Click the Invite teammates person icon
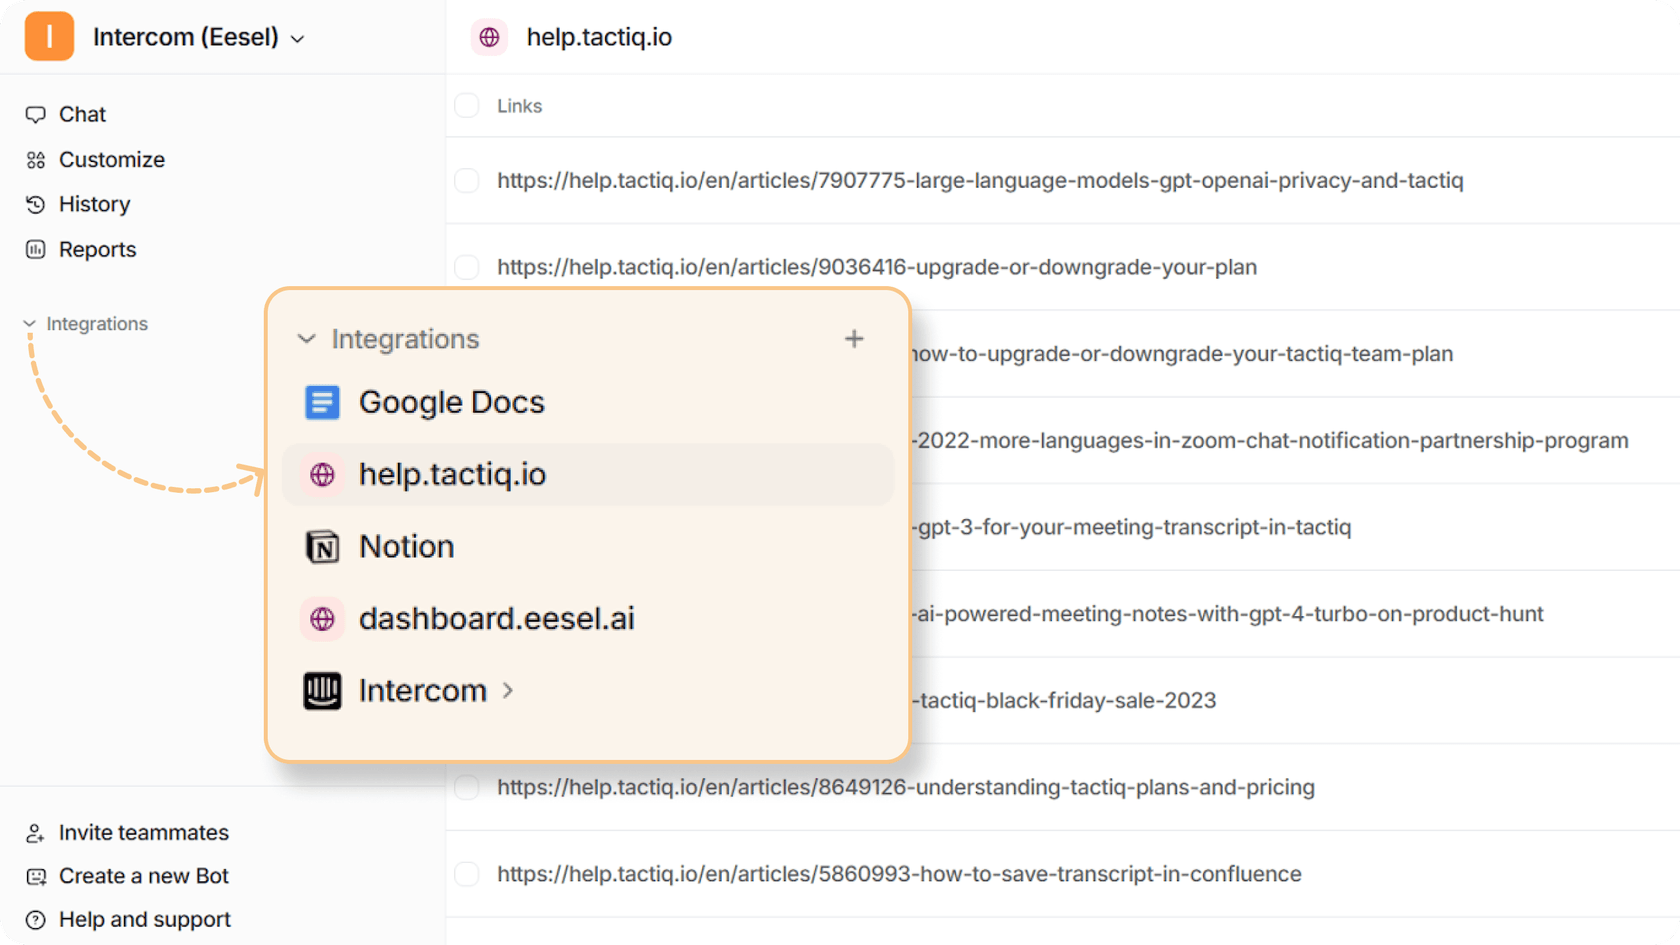Screen dimensions: 1680x945 pyautogui.click(x=36, y=833)
